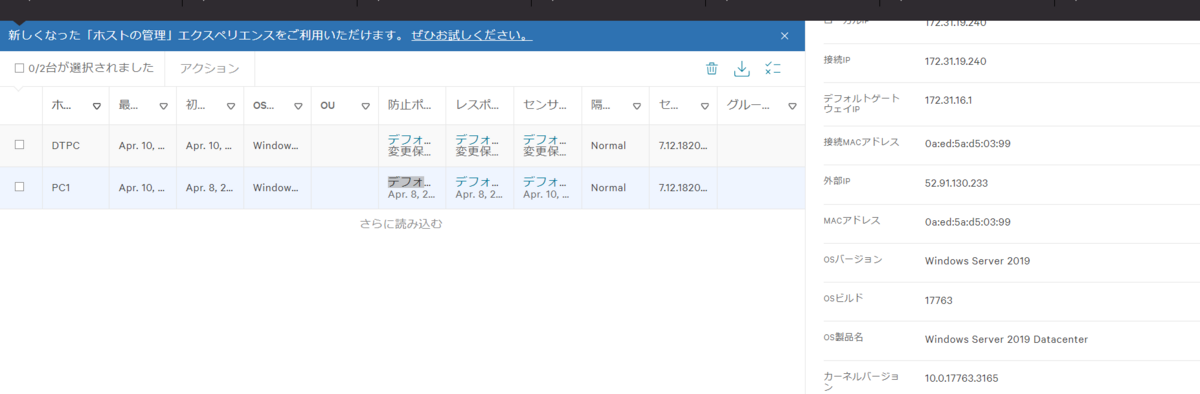The height and width of the screenshot is (394, 1200).
Task: Open the ホ… hostname column filter arrow
Action: pyautogui.click(x=97, y=106)
